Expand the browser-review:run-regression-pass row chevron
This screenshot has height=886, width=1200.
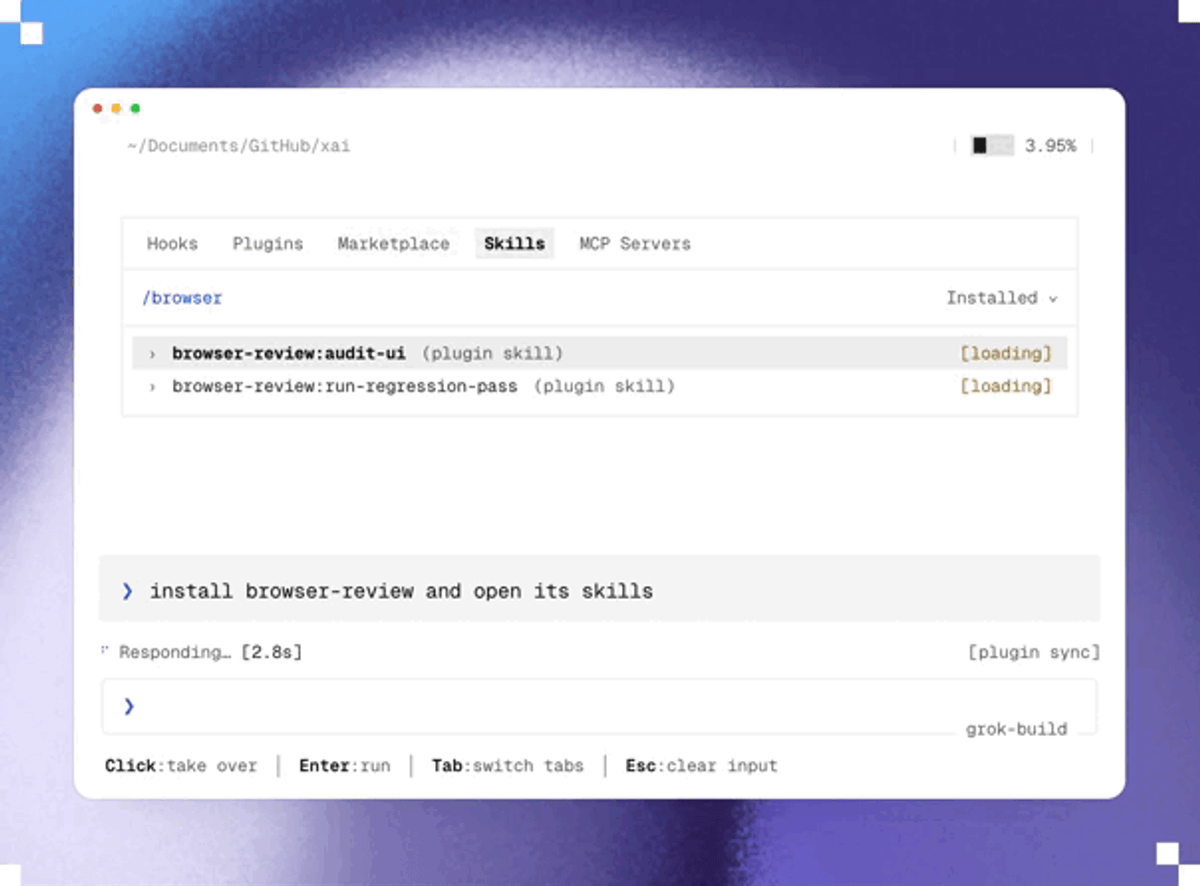point(152,386)
